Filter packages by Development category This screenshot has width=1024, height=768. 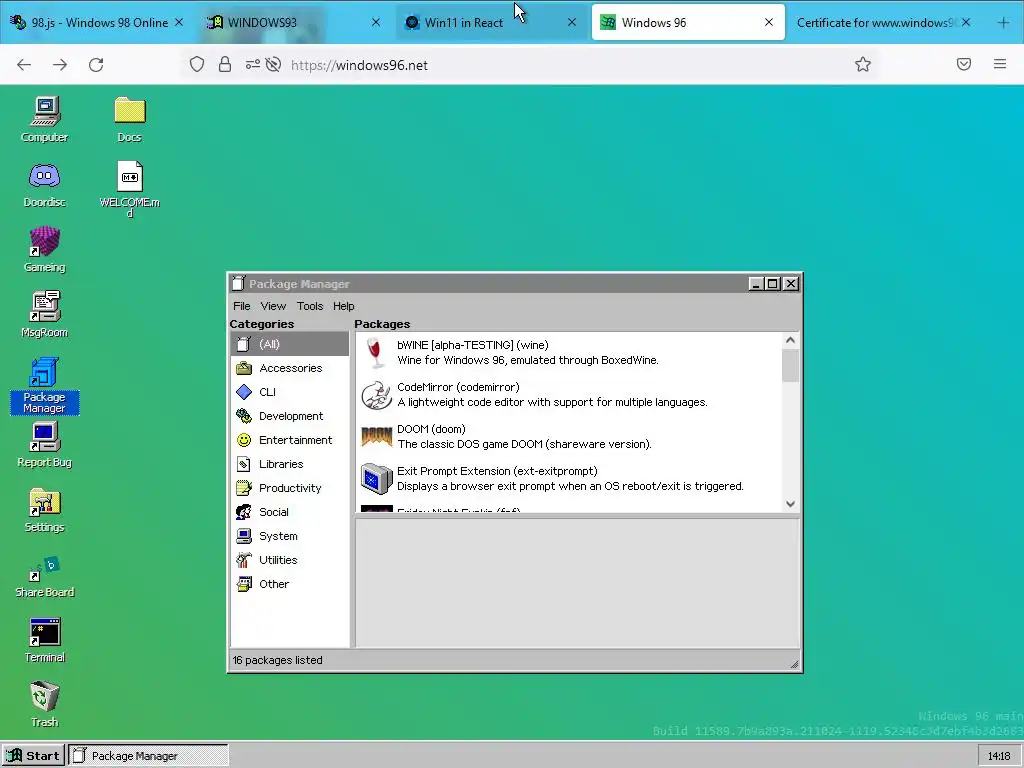[x=290, y=416]
